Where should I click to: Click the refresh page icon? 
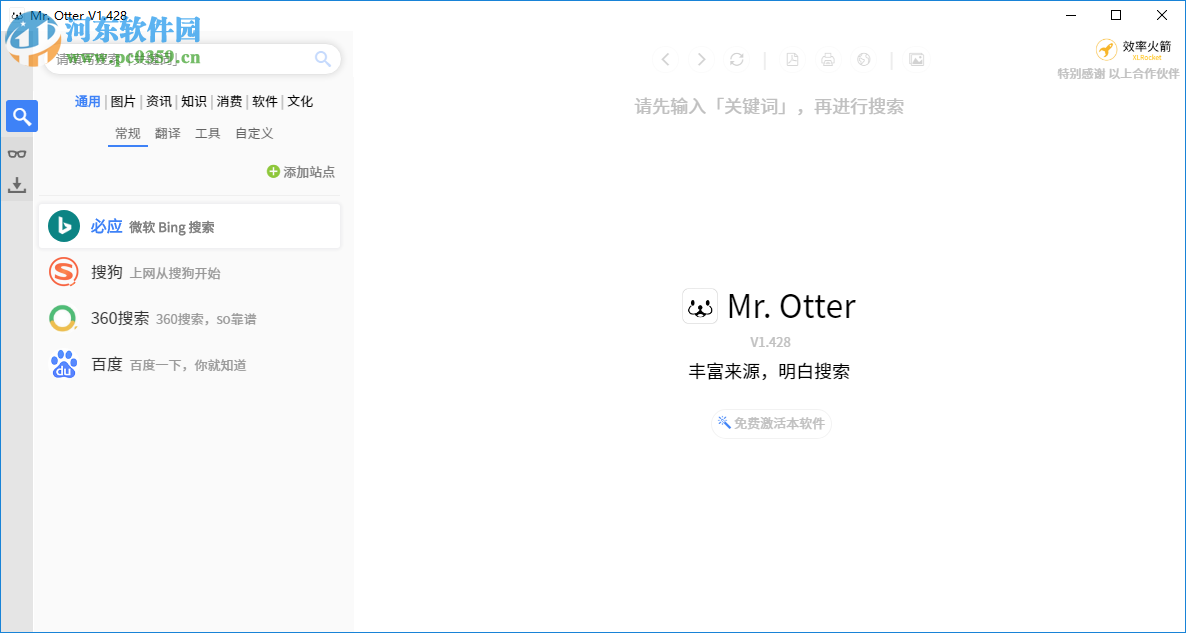pyautogui.click(x=737, y=59)
